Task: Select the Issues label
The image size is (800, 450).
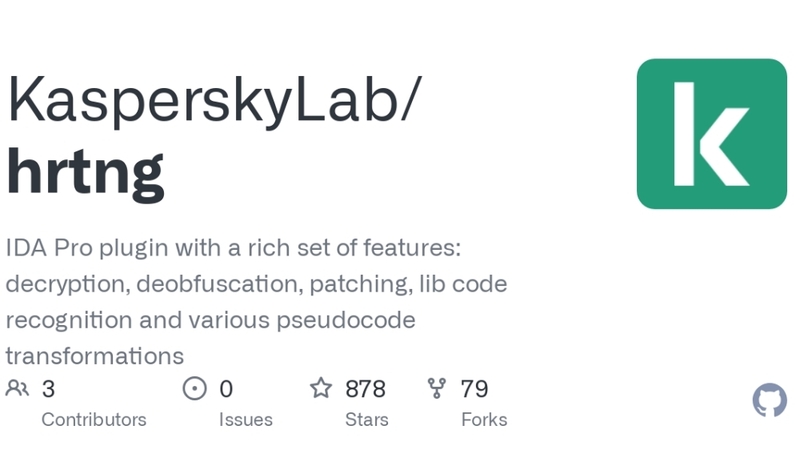Action: point(246,419)
